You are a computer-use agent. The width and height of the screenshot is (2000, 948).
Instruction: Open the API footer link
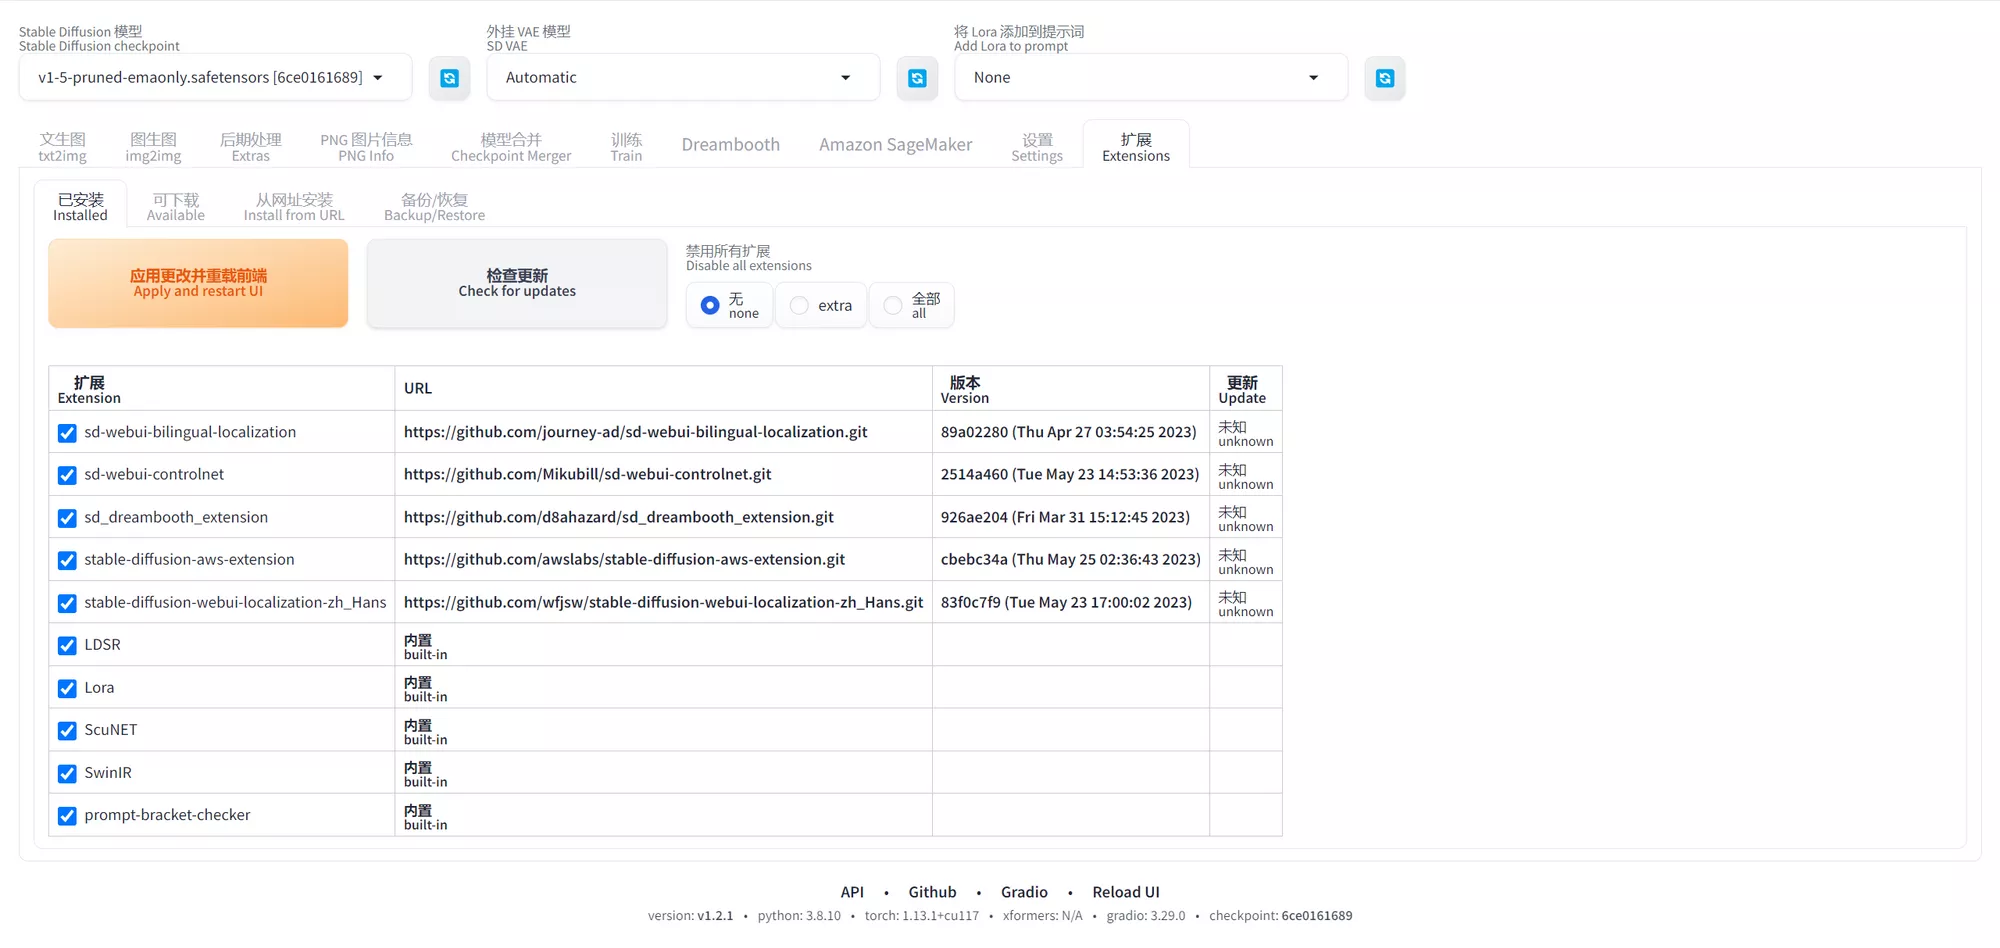point(852,892)
